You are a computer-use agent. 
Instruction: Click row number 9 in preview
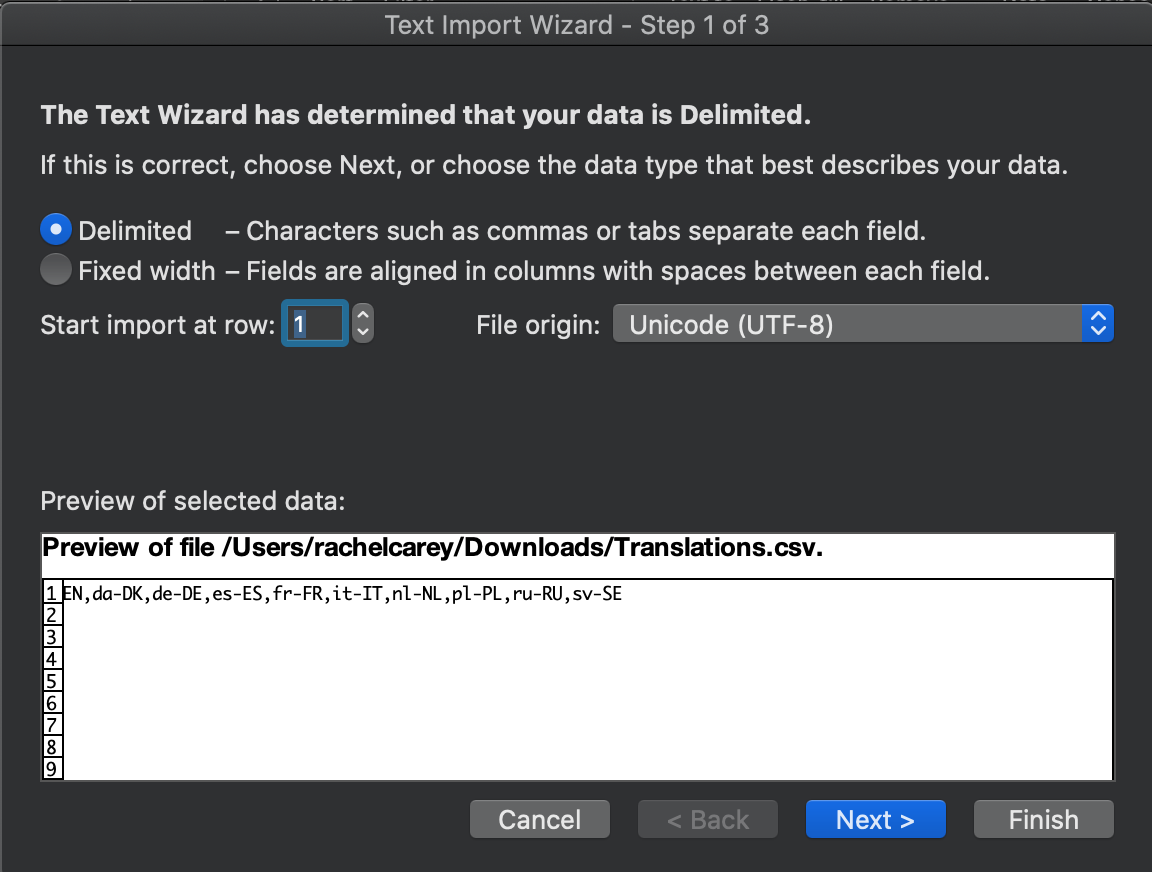(x=52, y=769)
